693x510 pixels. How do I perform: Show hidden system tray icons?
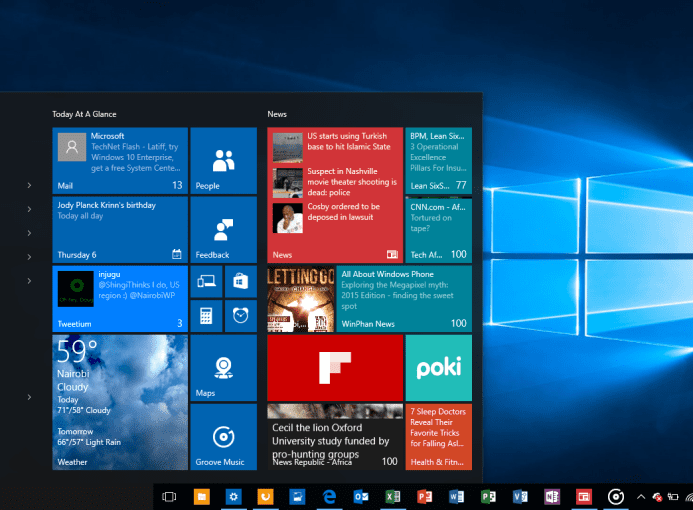click(x=641, y=496)
